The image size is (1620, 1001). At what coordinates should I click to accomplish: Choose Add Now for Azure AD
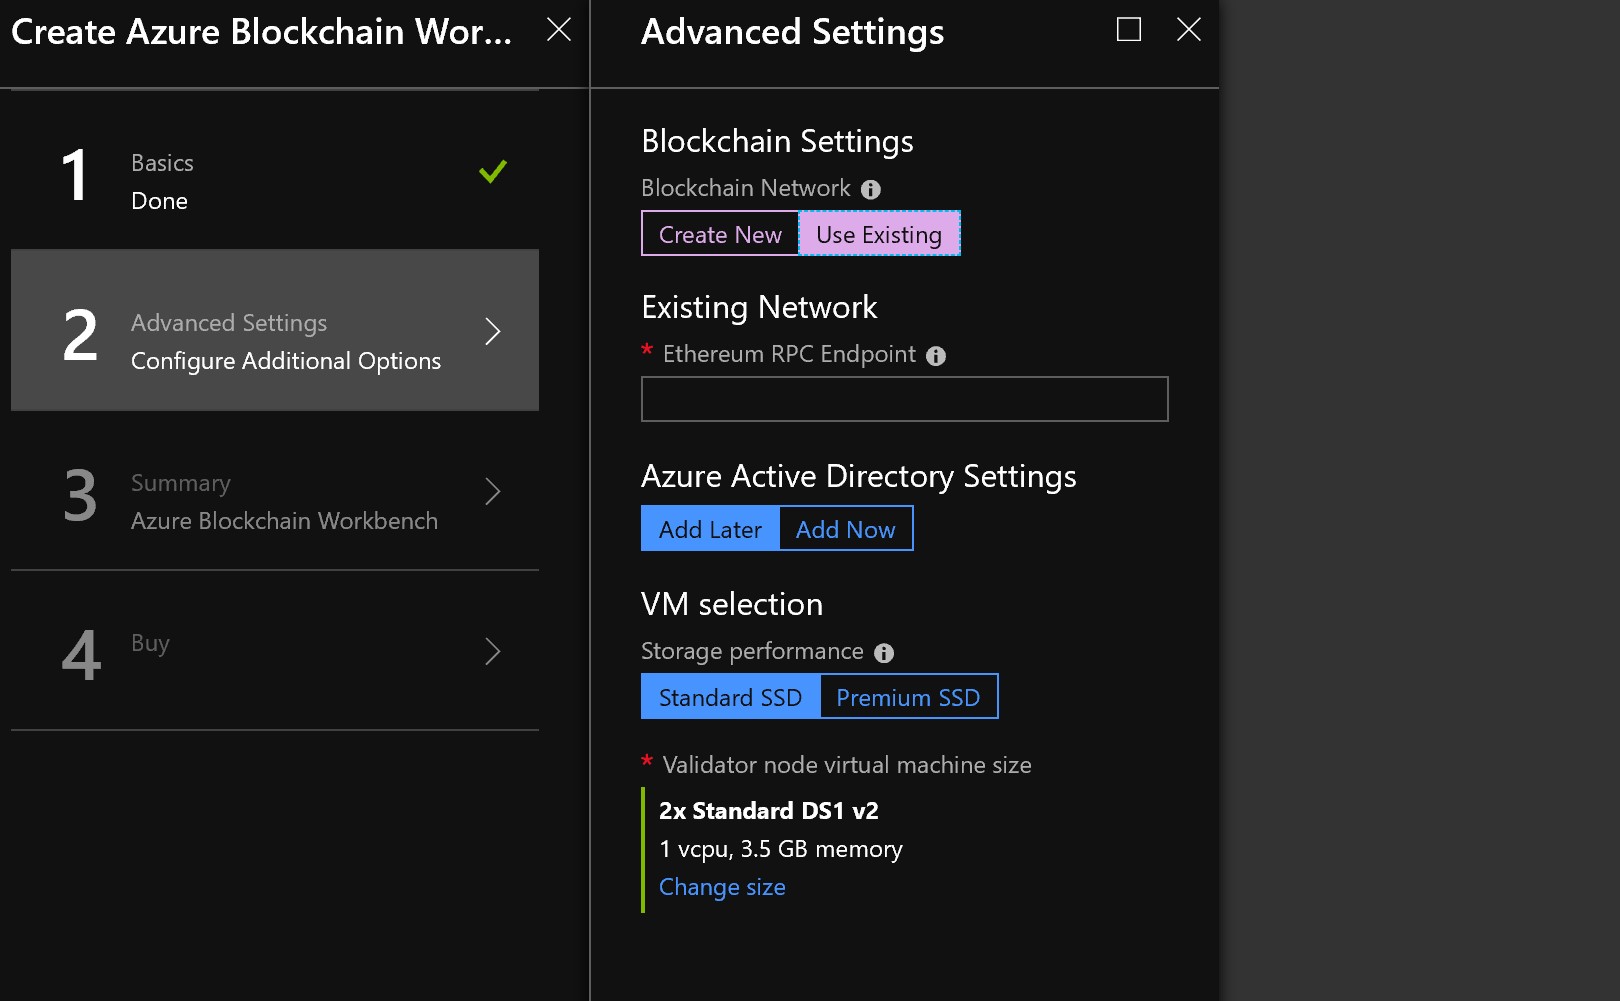tap(846, 529)
